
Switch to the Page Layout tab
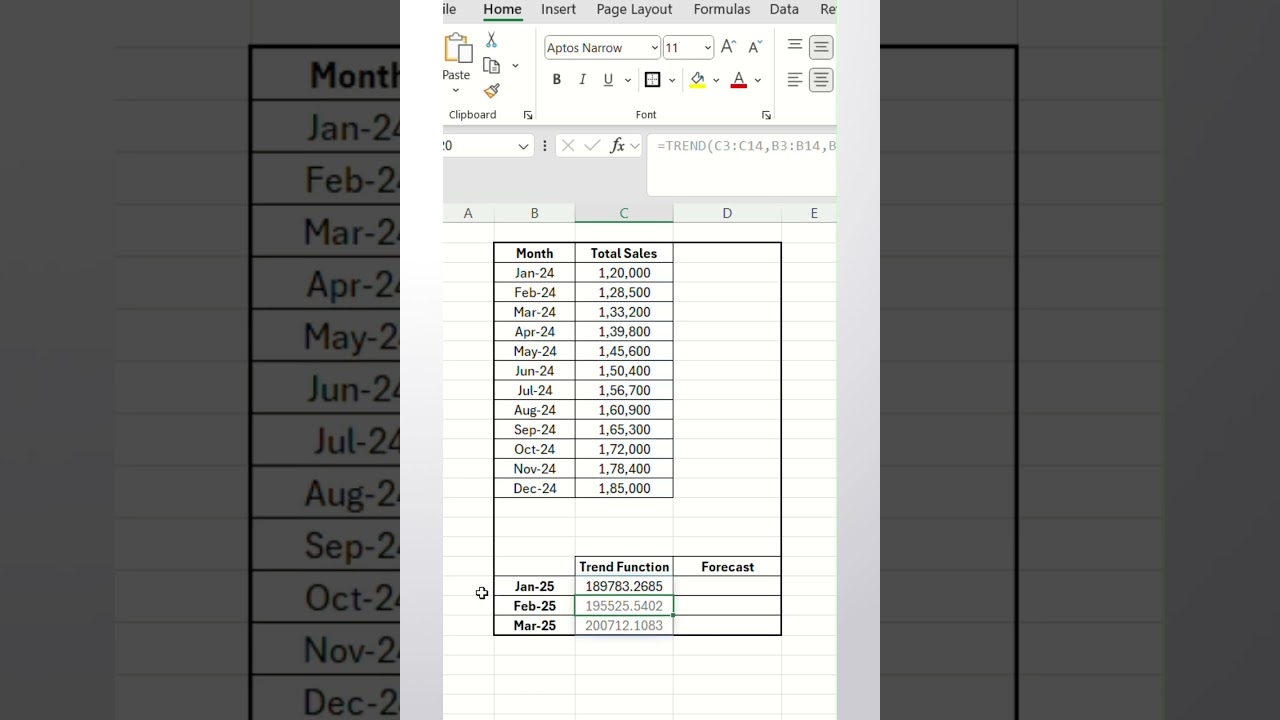tap(634, 9)
